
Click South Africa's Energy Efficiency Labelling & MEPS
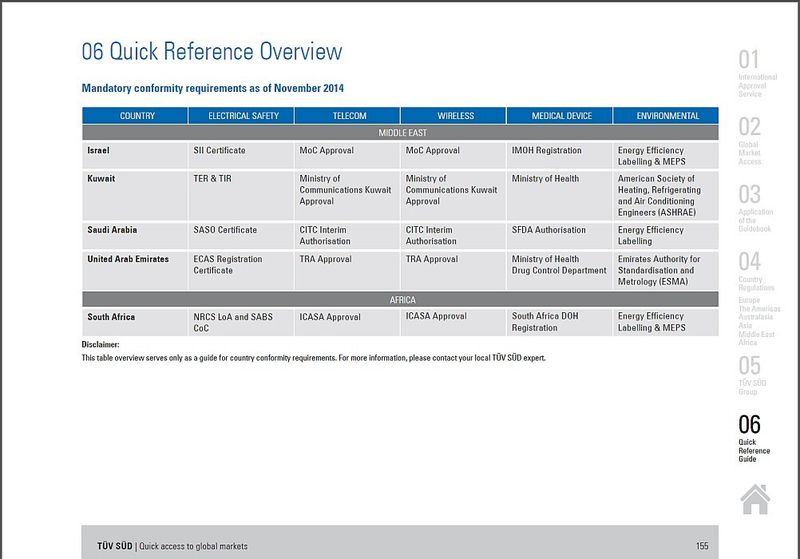[666, 322]
